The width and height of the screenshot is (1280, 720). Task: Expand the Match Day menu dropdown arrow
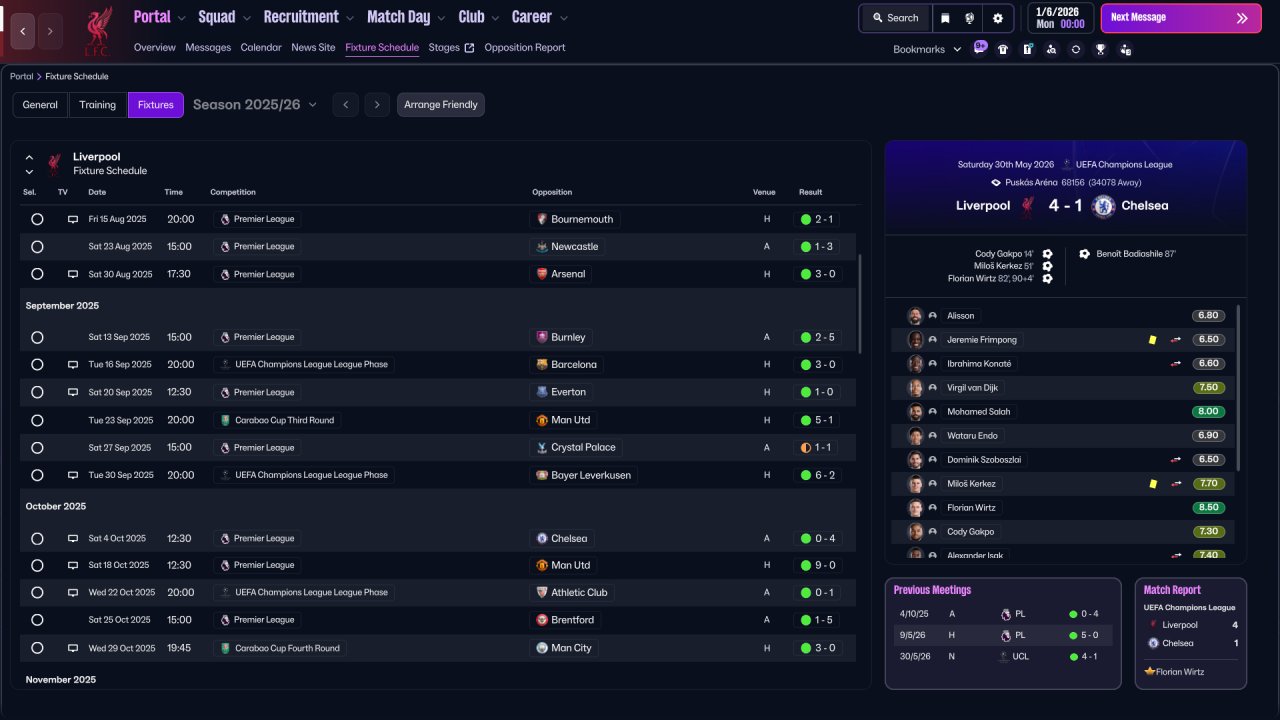(x=441, y=18)
